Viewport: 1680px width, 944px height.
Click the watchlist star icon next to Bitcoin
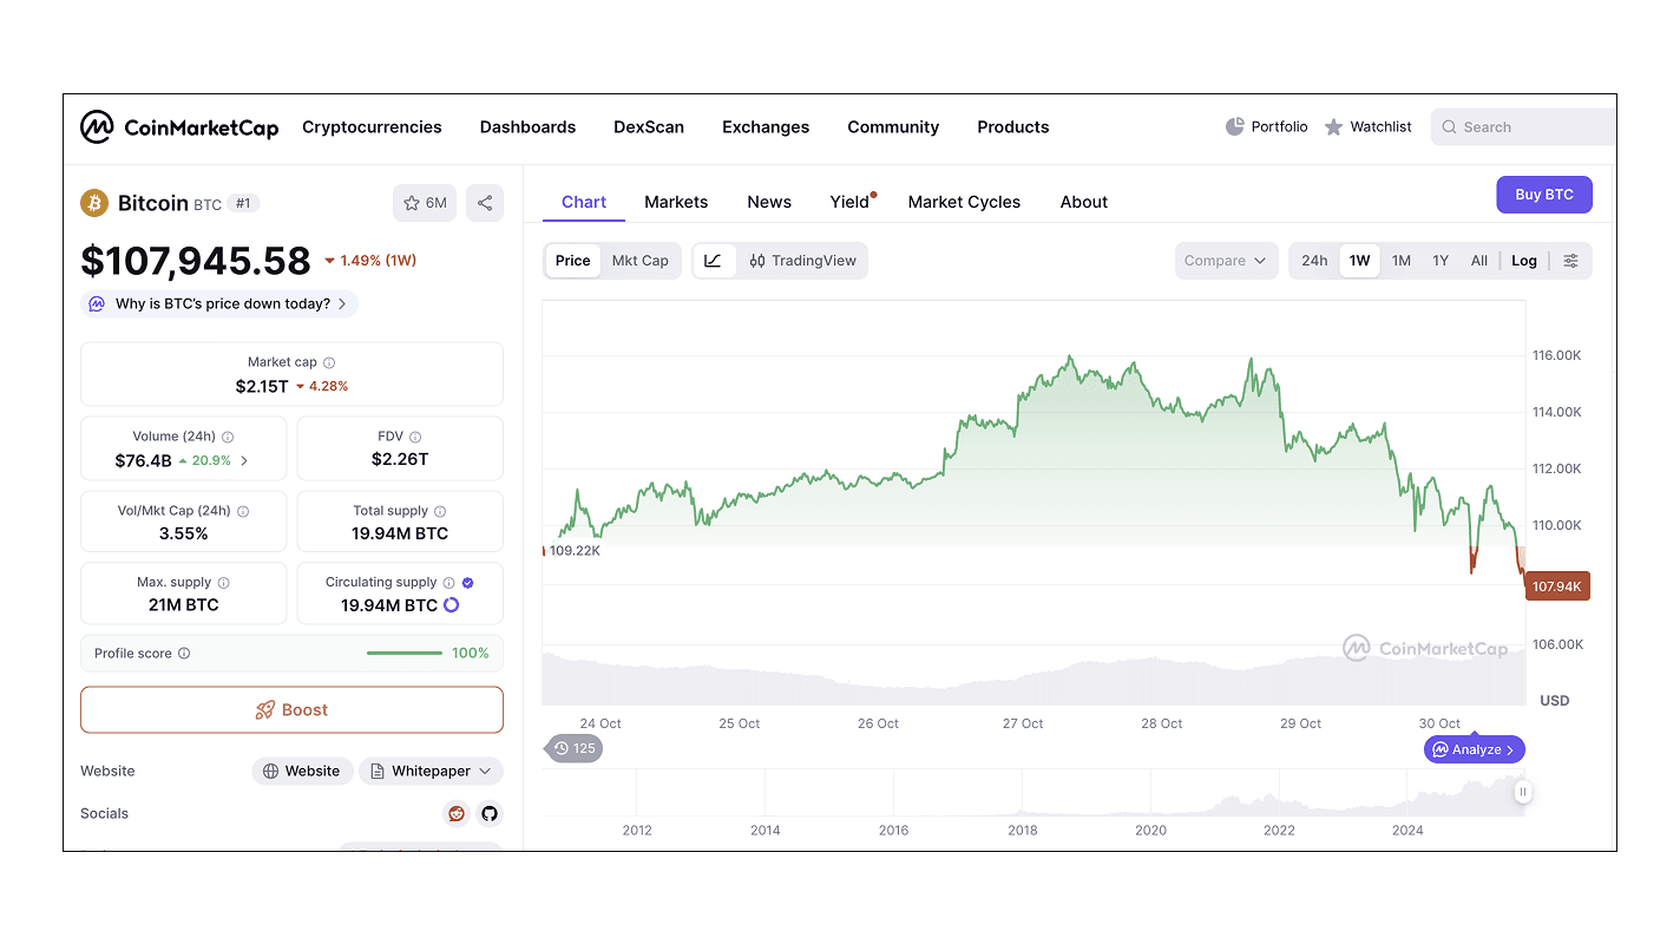pos(412,203)
